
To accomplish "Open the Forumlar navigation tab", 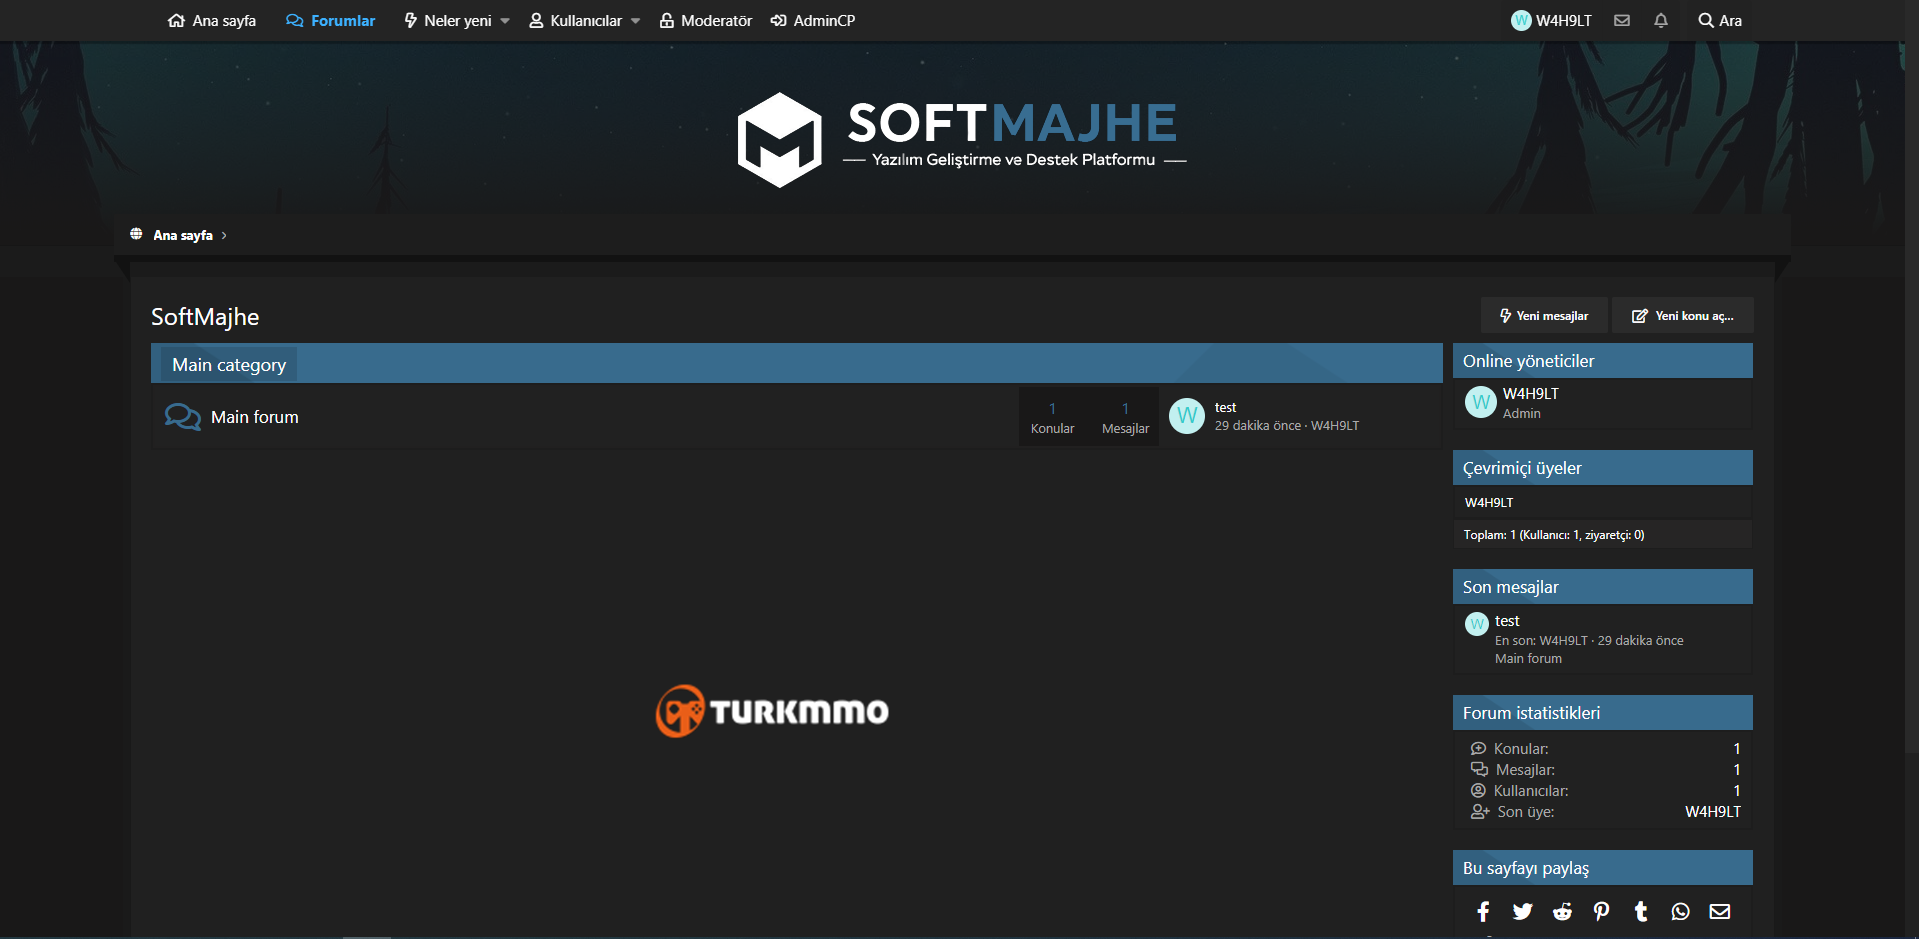I will point(331,20).
